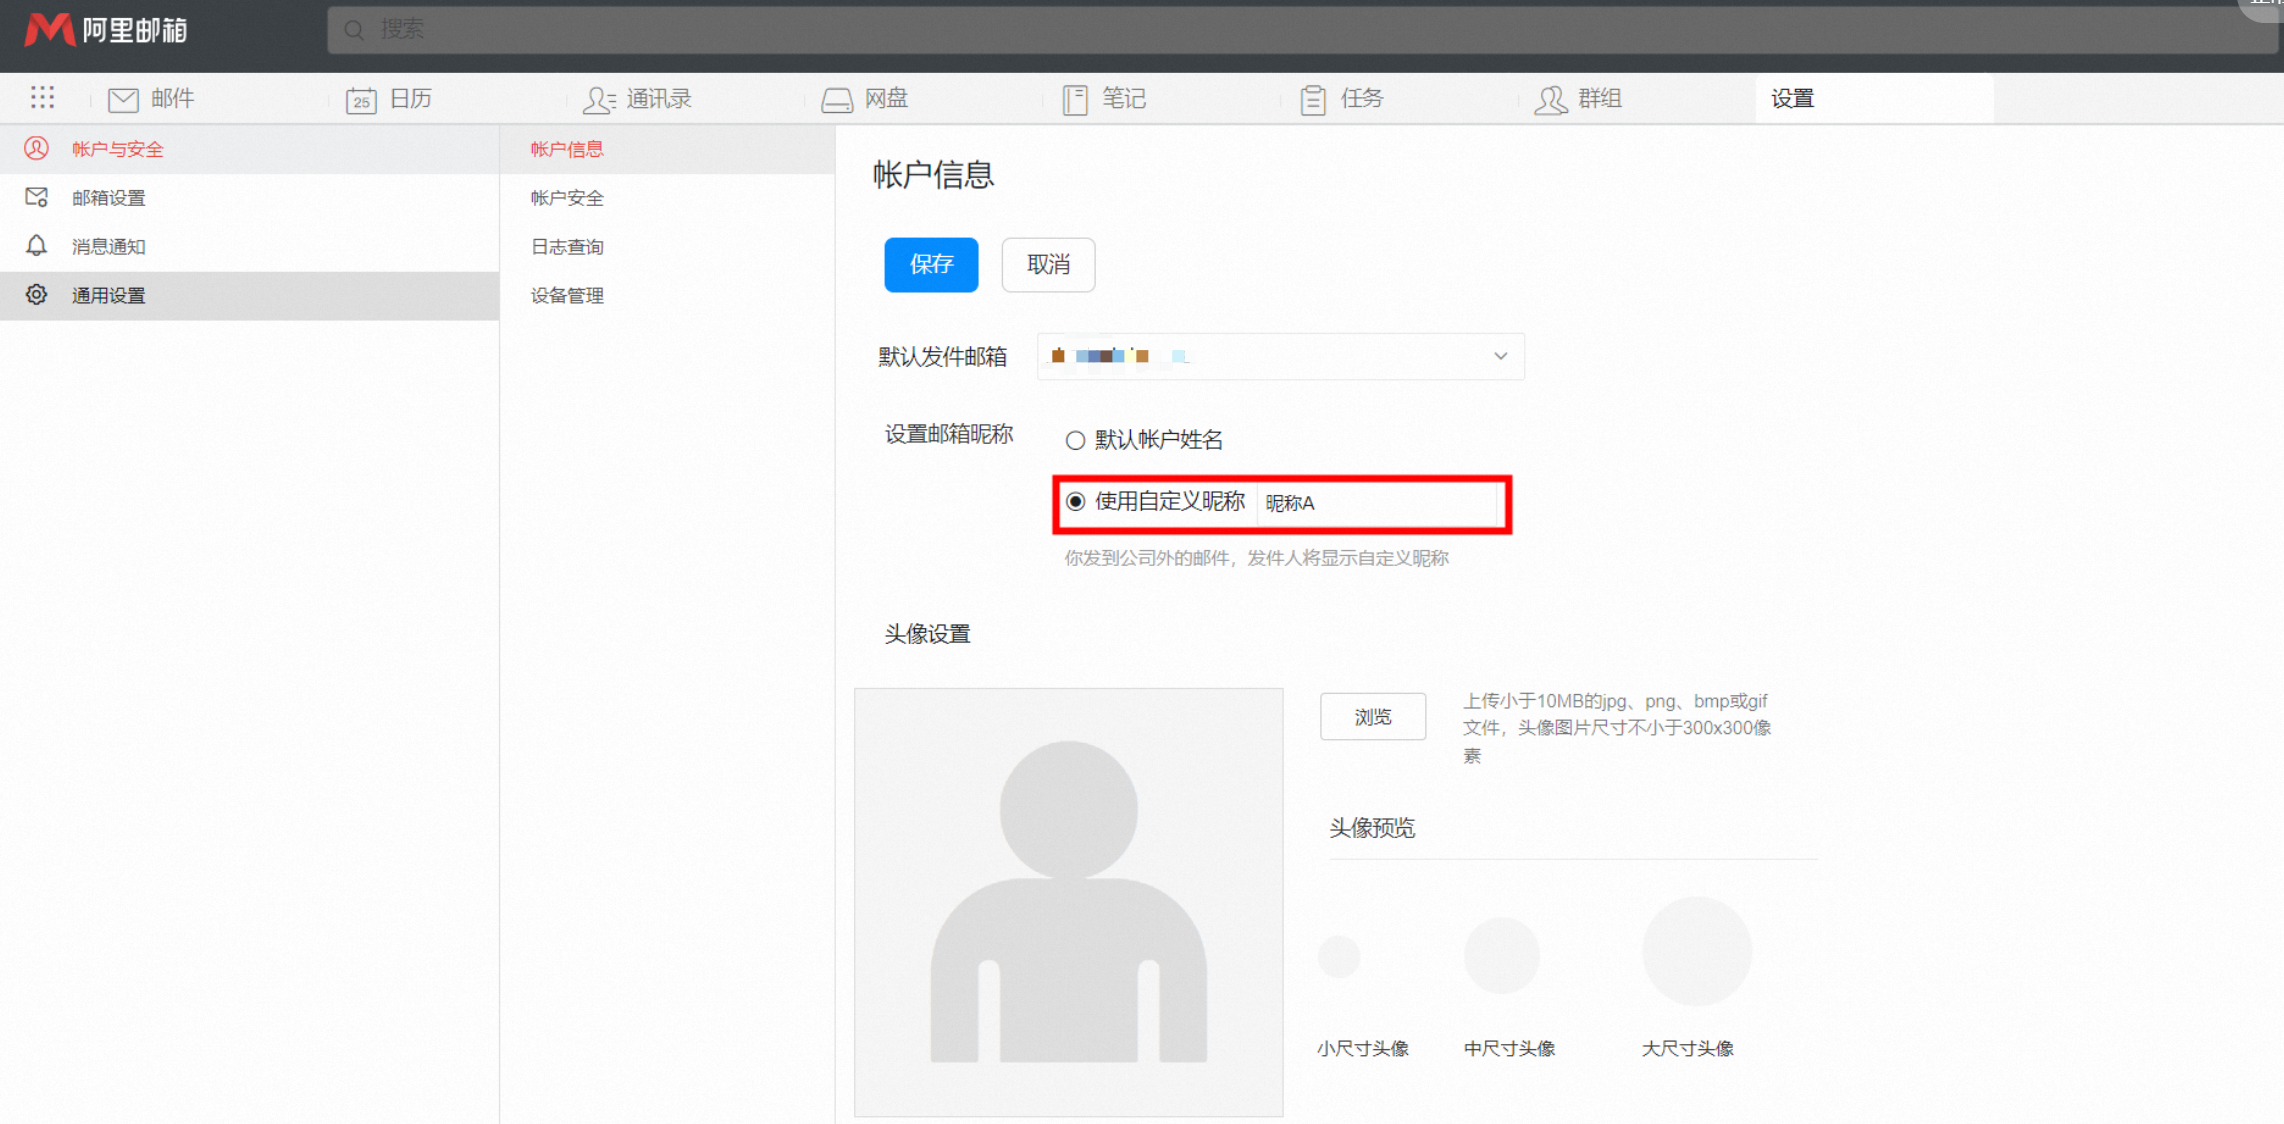Screen dimensions: 2284x1124
Task: Click the notebook icon for 笔记
Action: [1075, 100]
